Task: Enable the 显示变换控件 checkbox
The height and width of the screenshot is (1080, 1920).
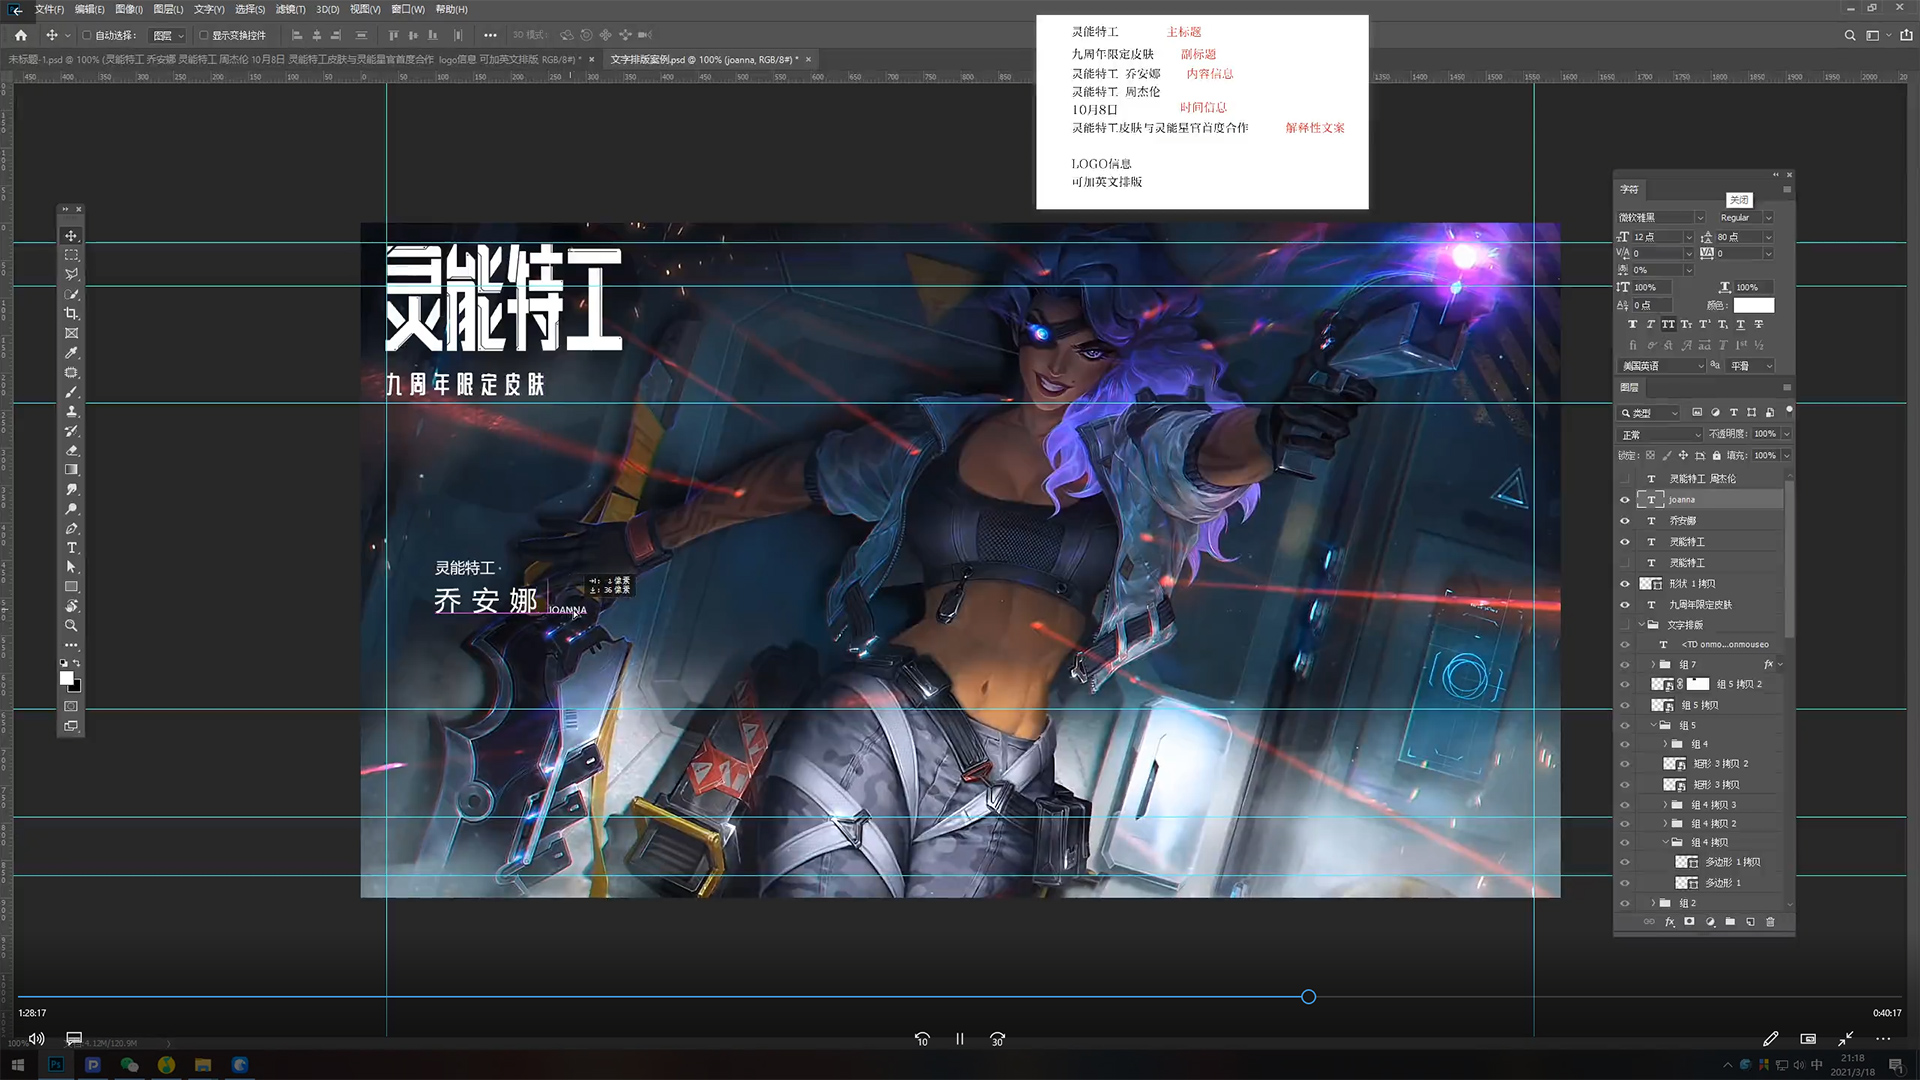Action: tap(203, 35)
